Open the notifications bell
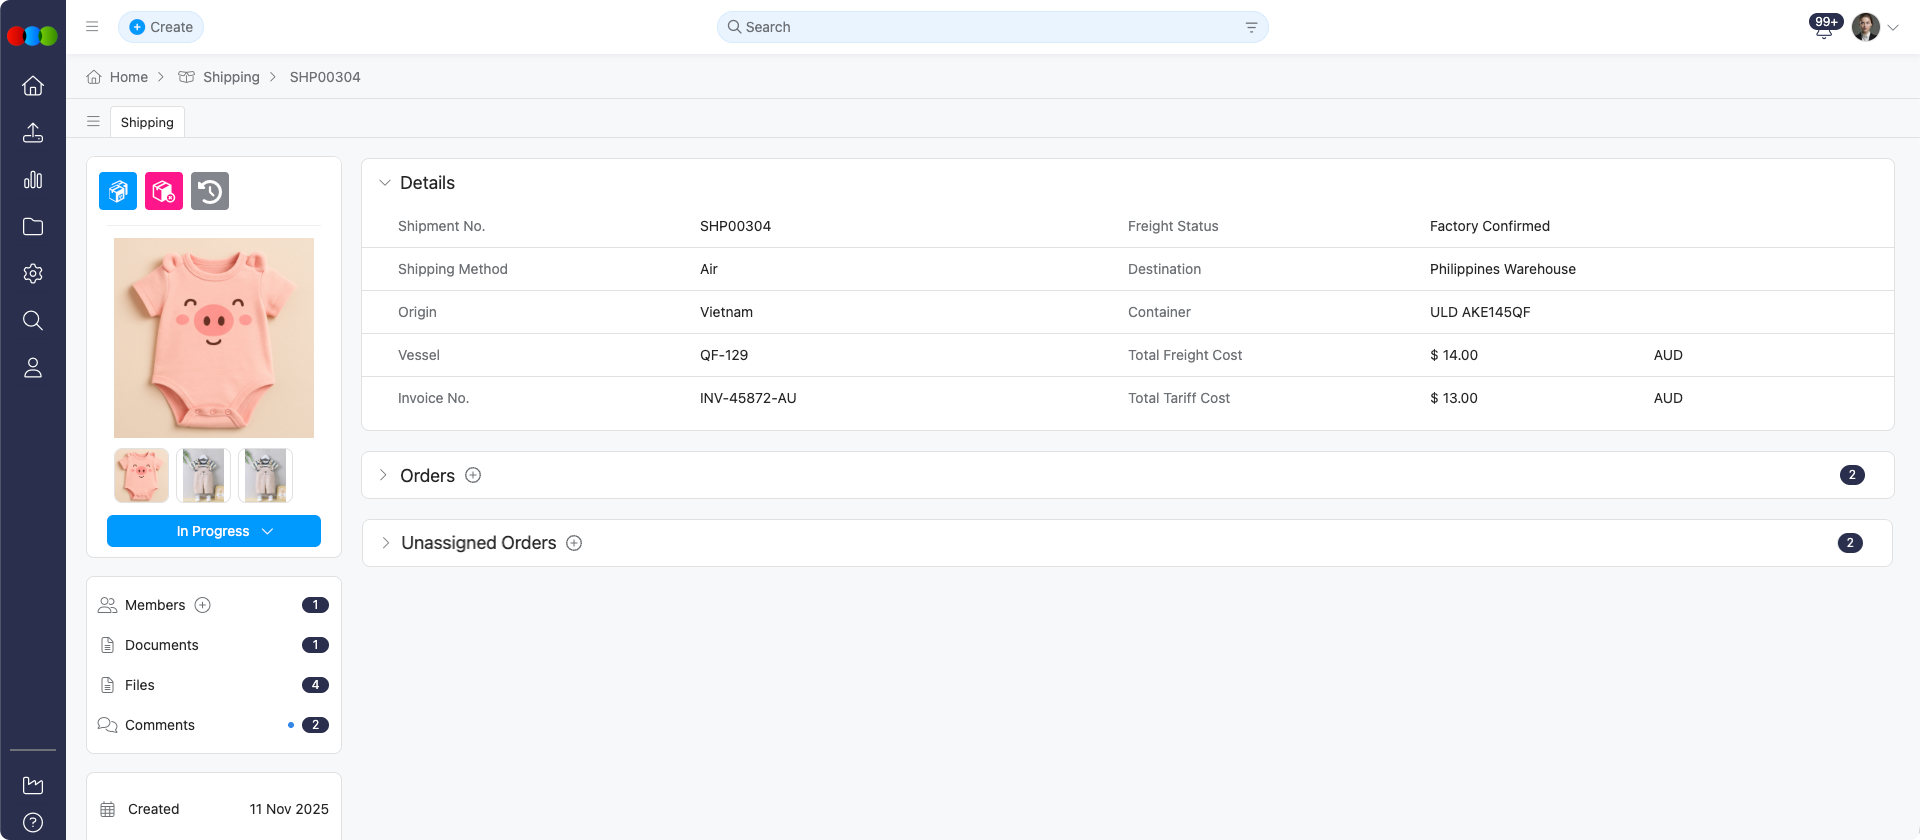Image resolution: width=1920 pixels, height=840 pixels. pyautogui.click(x=1823, y=28)
